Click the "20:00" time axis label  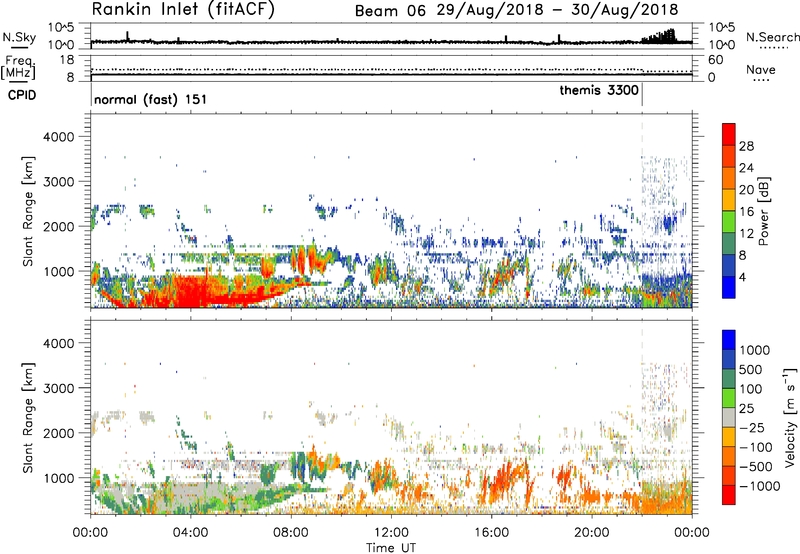pos(592,532)
